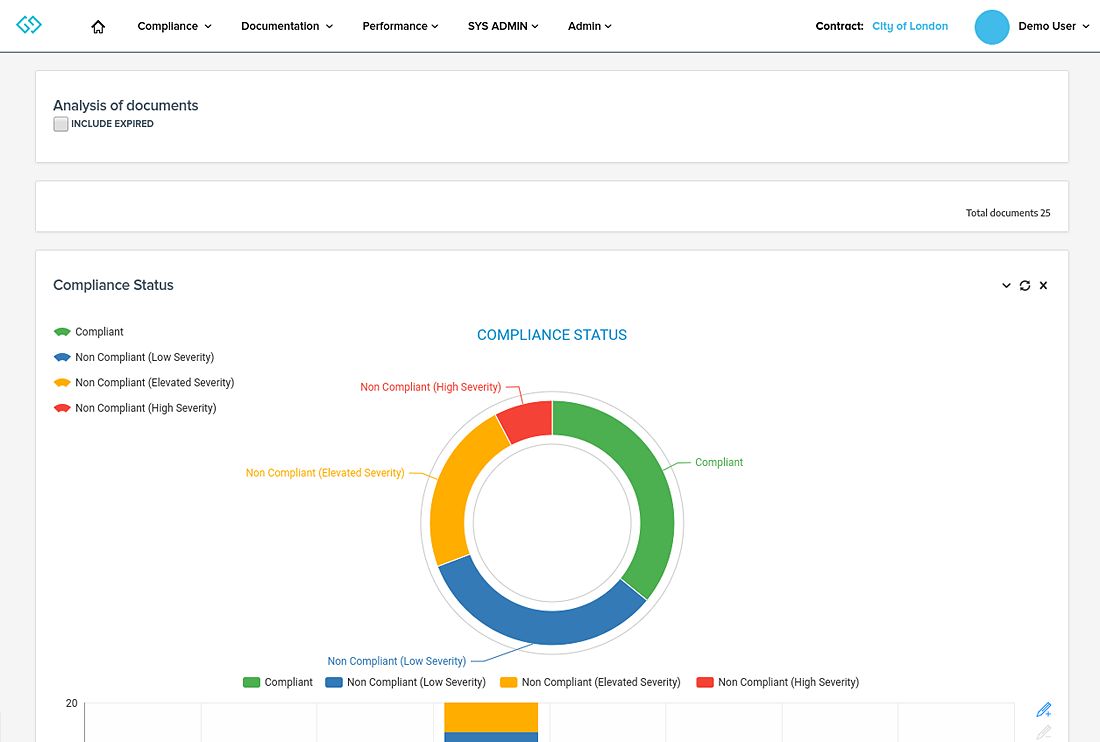Toggle Non Compliant (Low Severity) in bottom legend
Screen dimensions: 1100x742
point(404,682)
